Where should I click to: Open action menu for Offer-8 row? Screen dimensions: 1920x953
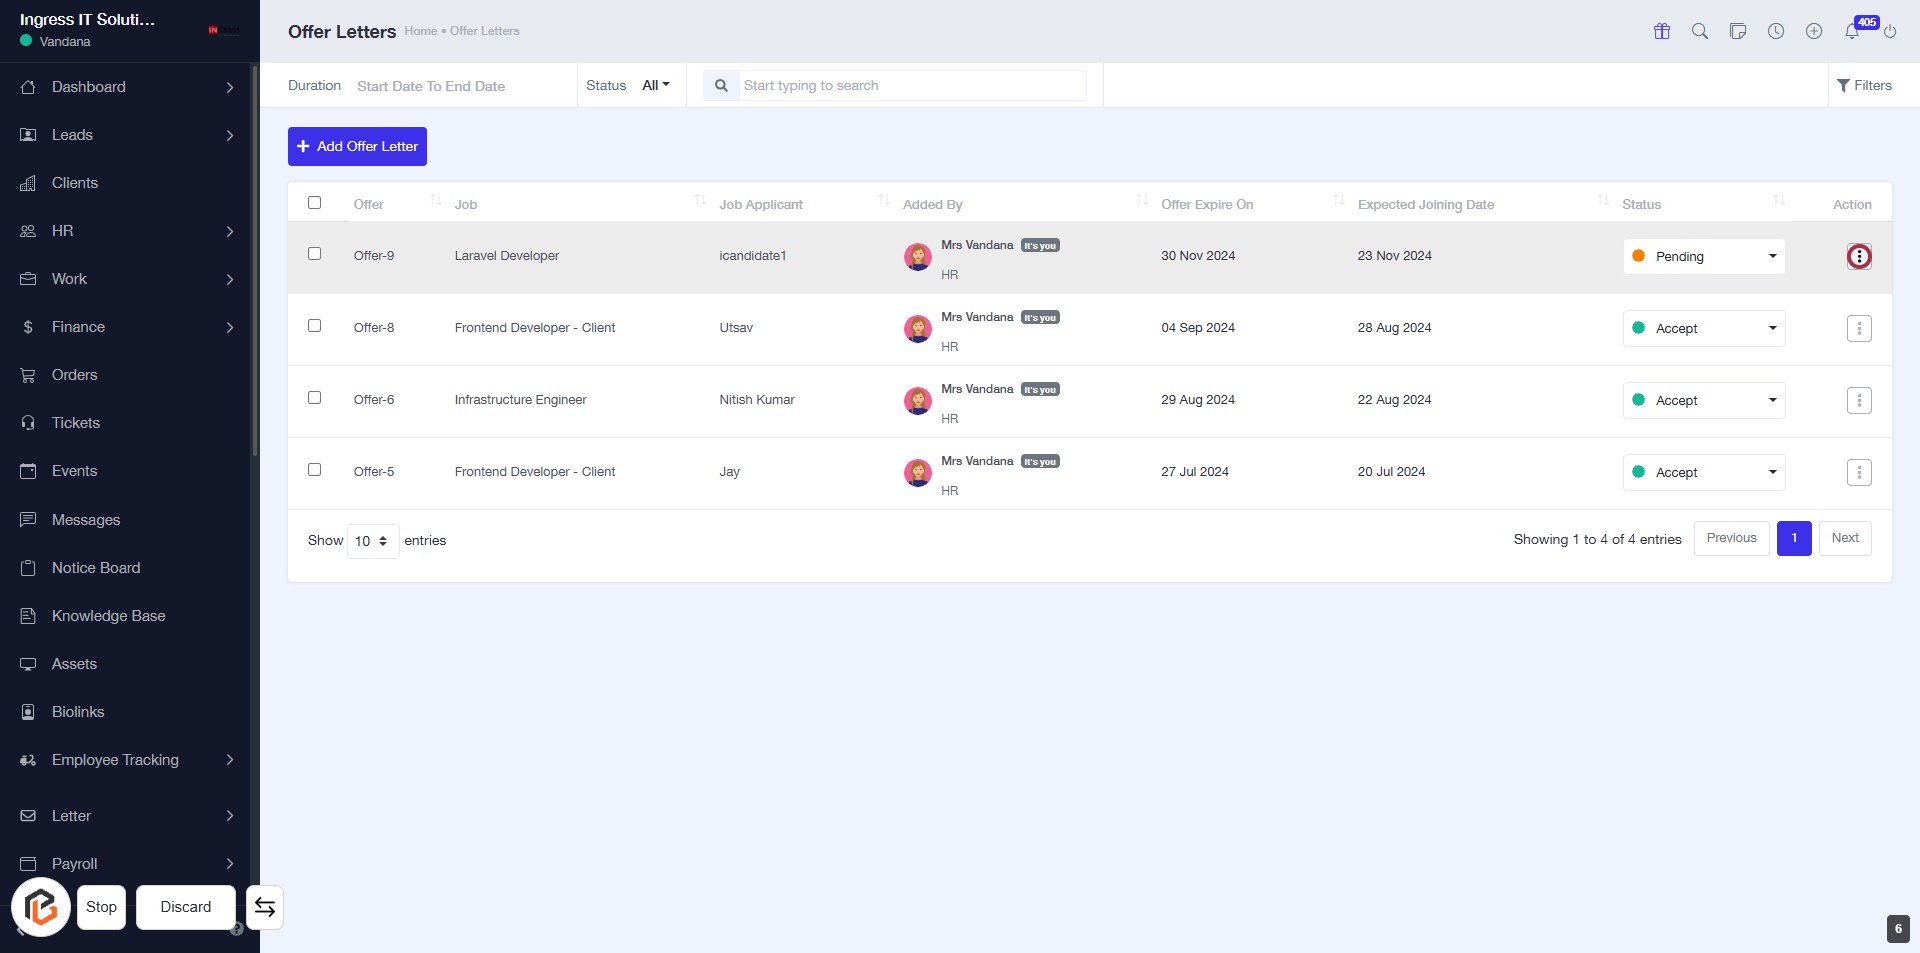tap(1858, 328)
